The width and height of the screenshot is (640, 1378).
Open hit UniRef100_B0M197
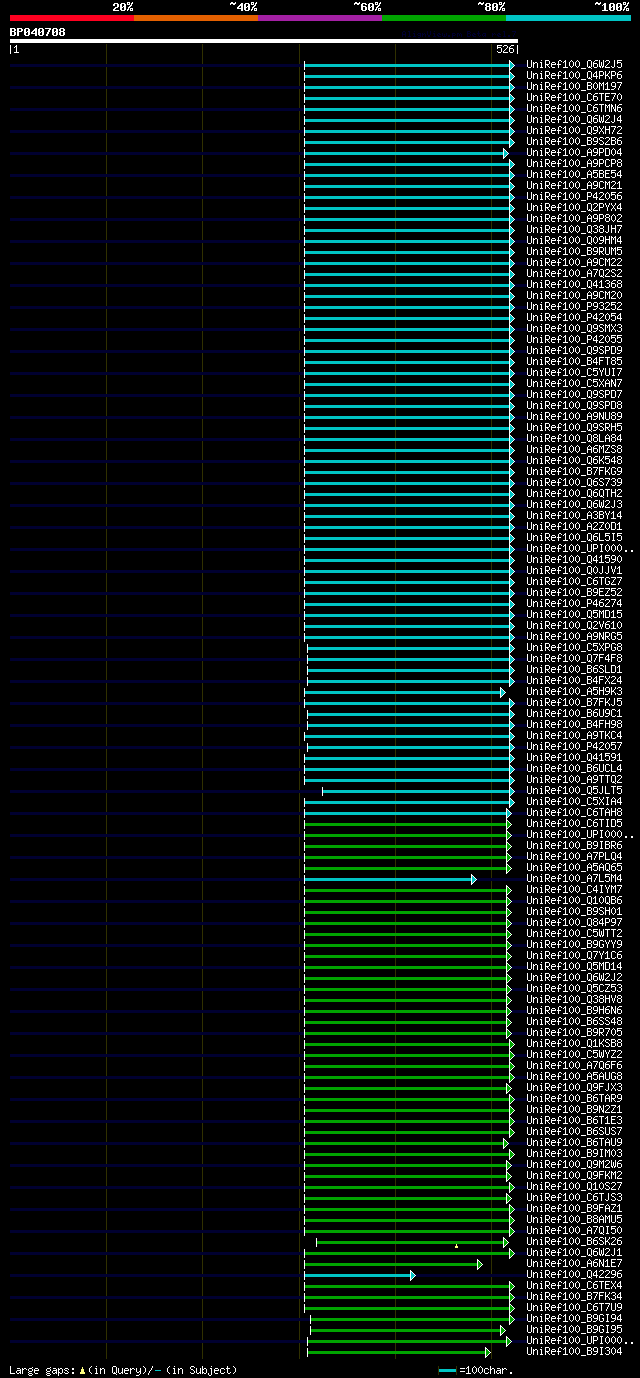[x=575, y=86]
